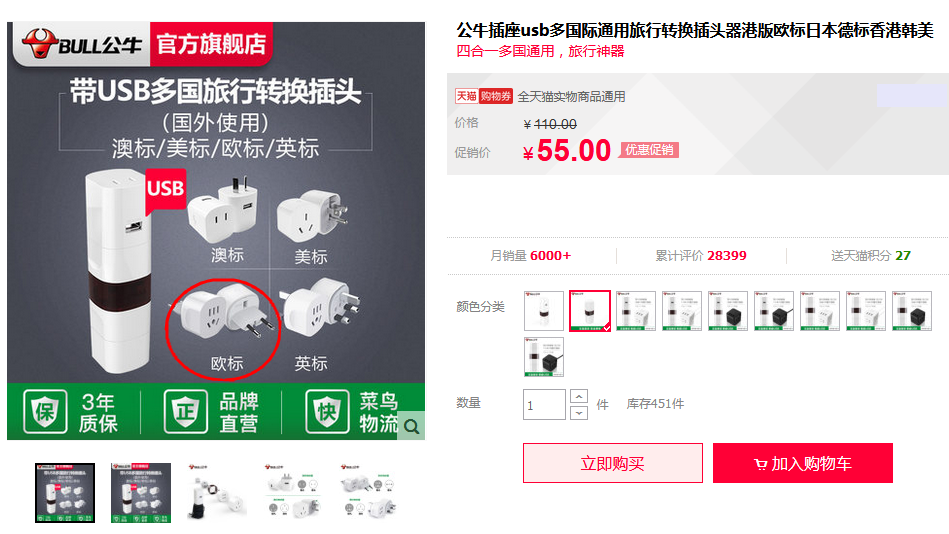
Task: Click the cart icon in 加入购物车 button
Action: (760, 464)
